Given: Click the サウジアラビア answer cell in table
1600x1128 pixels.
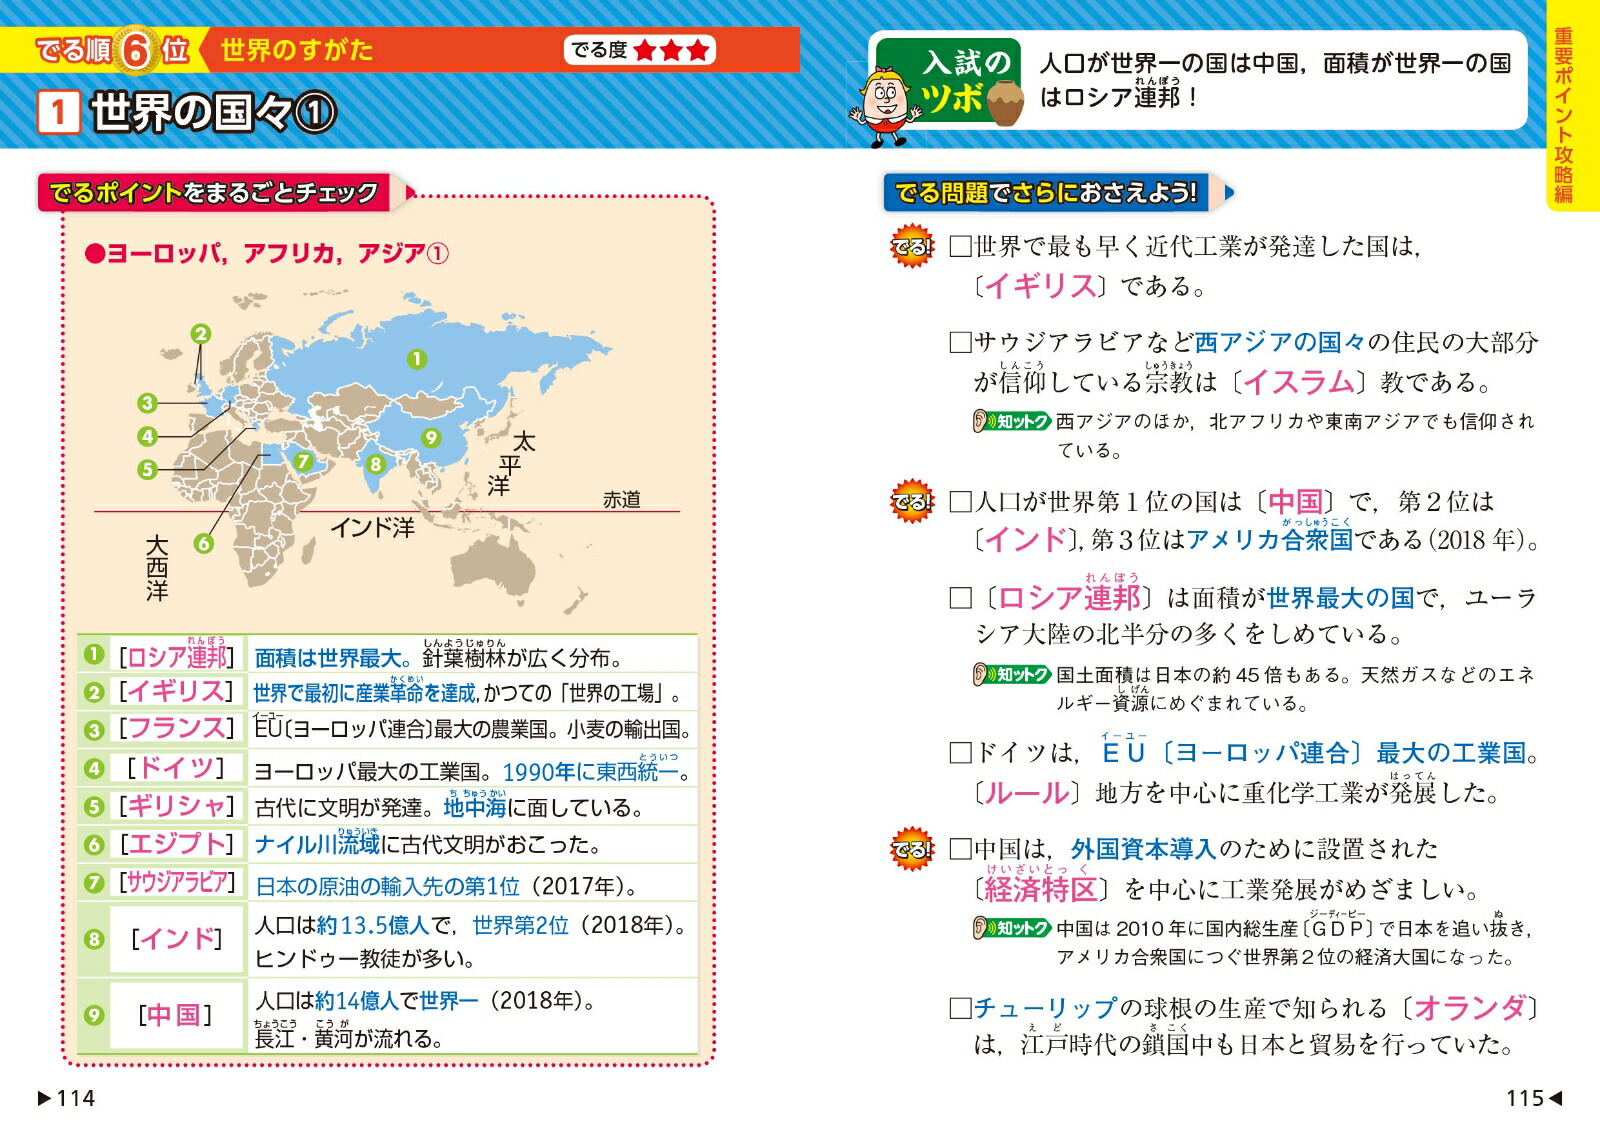Looking at the screenshot, I should coord(177,883).
